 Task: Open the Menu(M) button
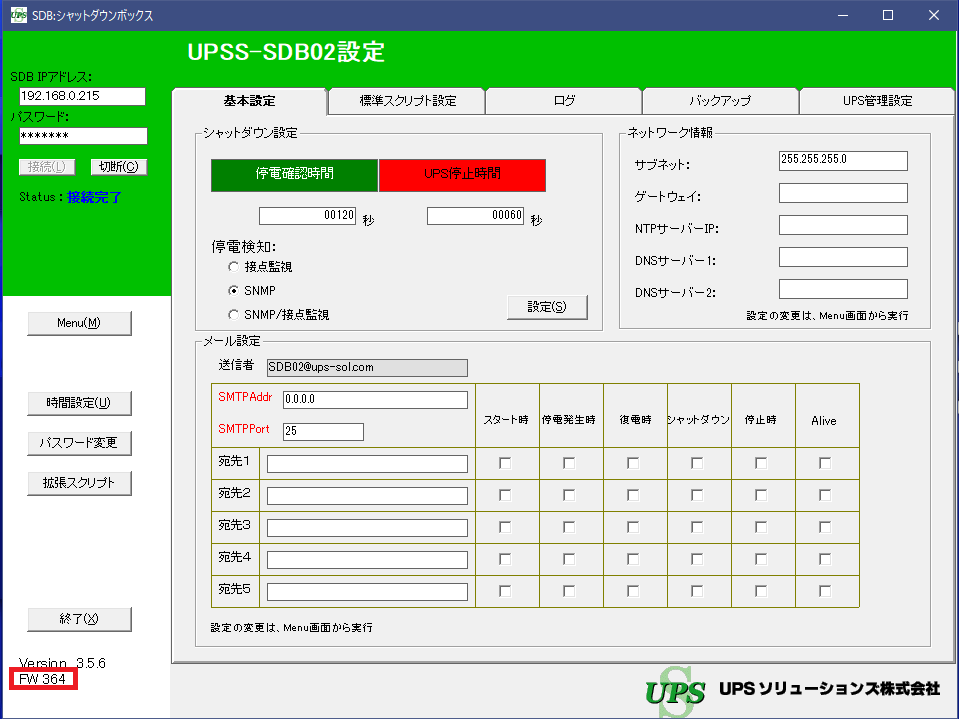[x=79, y=323]
